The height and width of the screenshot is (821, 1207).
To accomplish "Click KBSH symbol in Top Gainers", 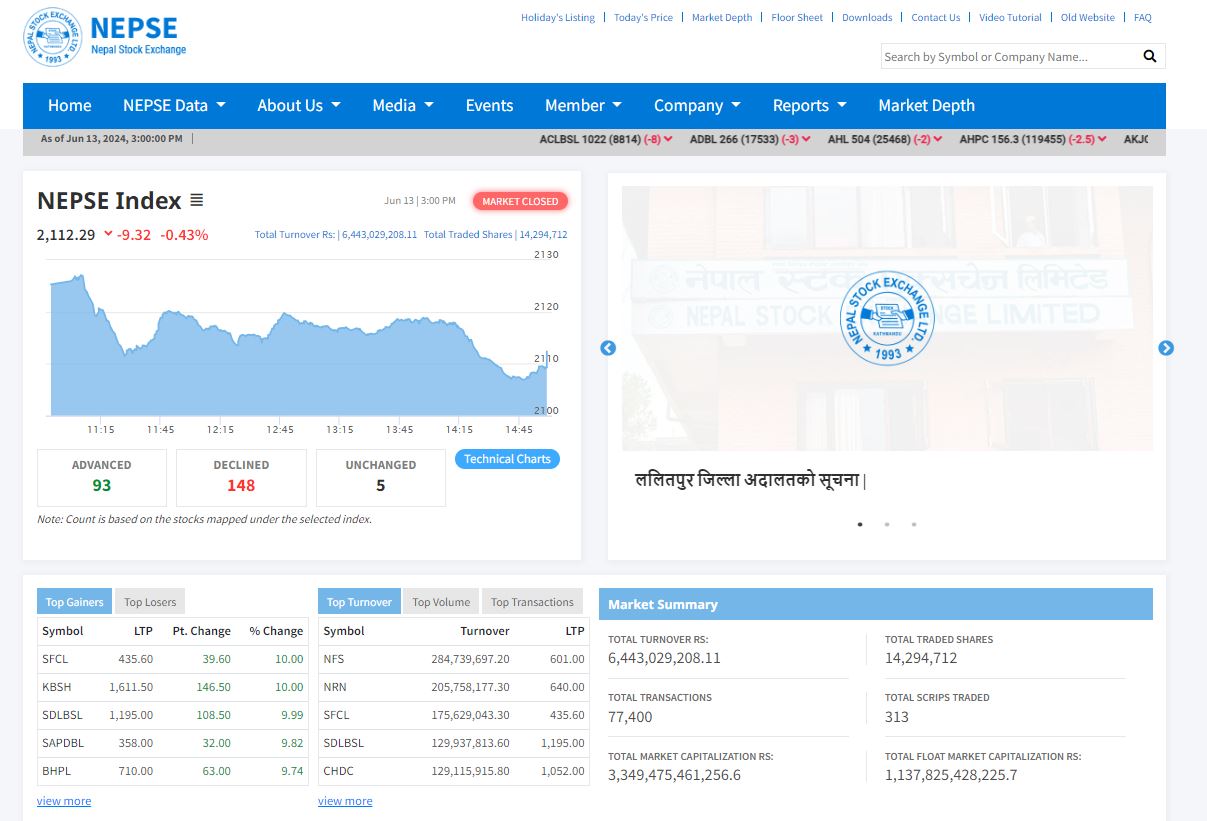I will click(x=57, y=687).
